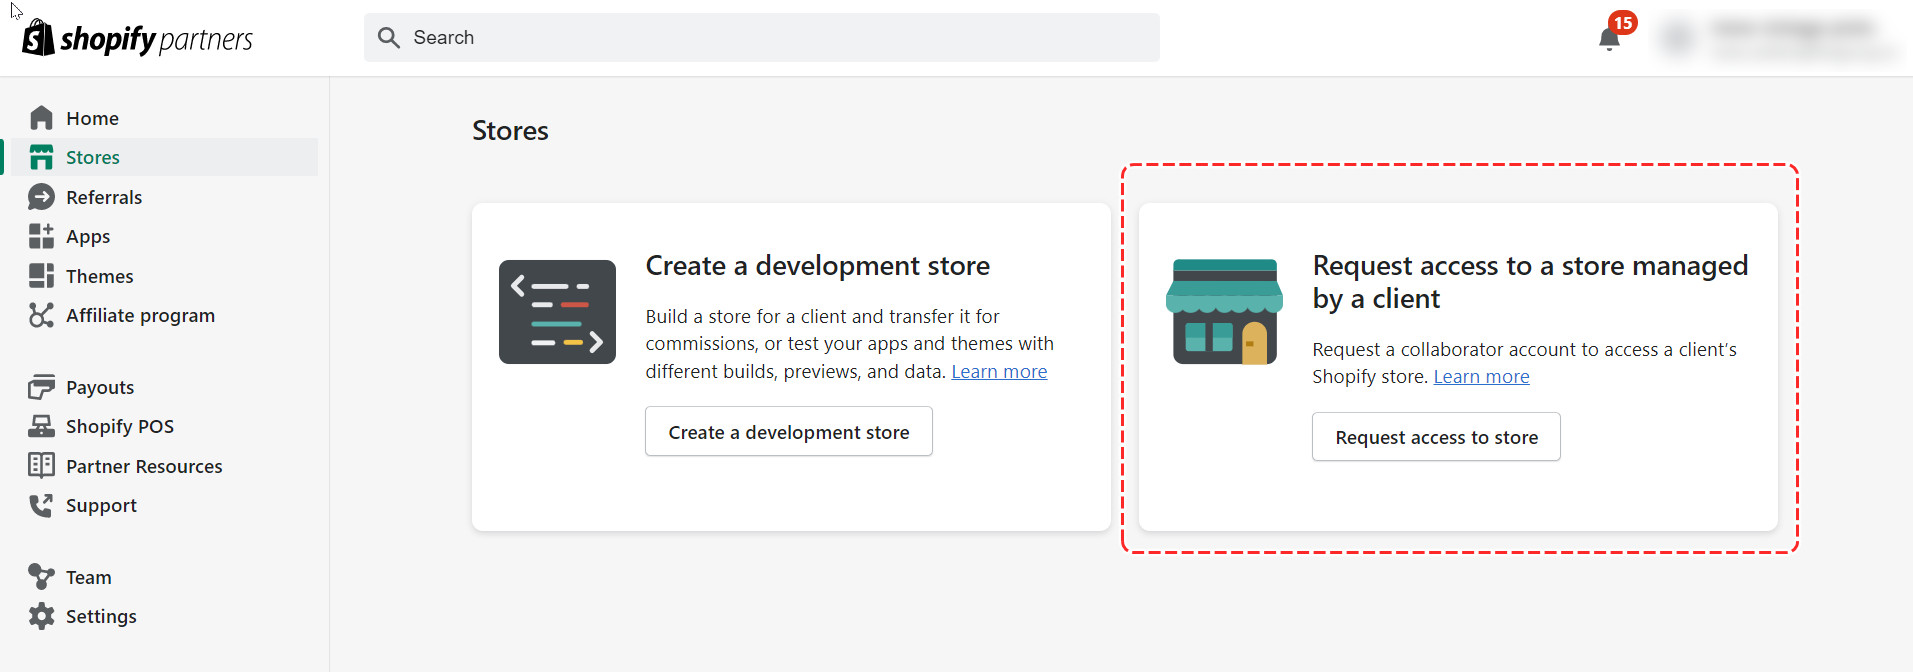Image resolution: width=1913 pixels, height=672 pixels.
Task: Click the Stores page heading
Action: click(x=510, y=131)
